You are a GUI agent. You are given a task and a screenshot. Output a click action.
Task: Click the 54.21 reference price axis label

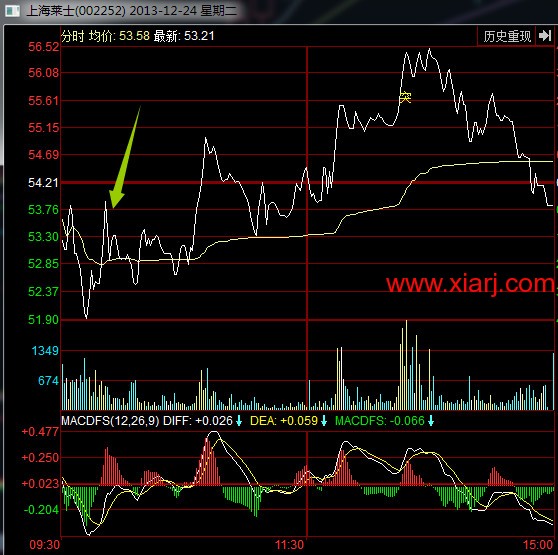tap(43, 183)
